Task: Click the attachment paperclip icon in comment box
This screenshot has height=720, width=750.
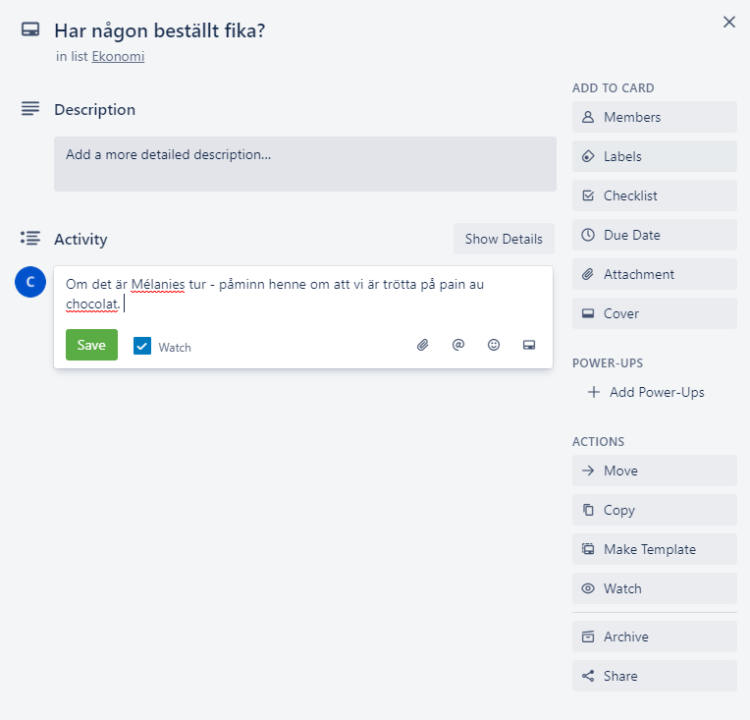Action: tap(423, 345)
